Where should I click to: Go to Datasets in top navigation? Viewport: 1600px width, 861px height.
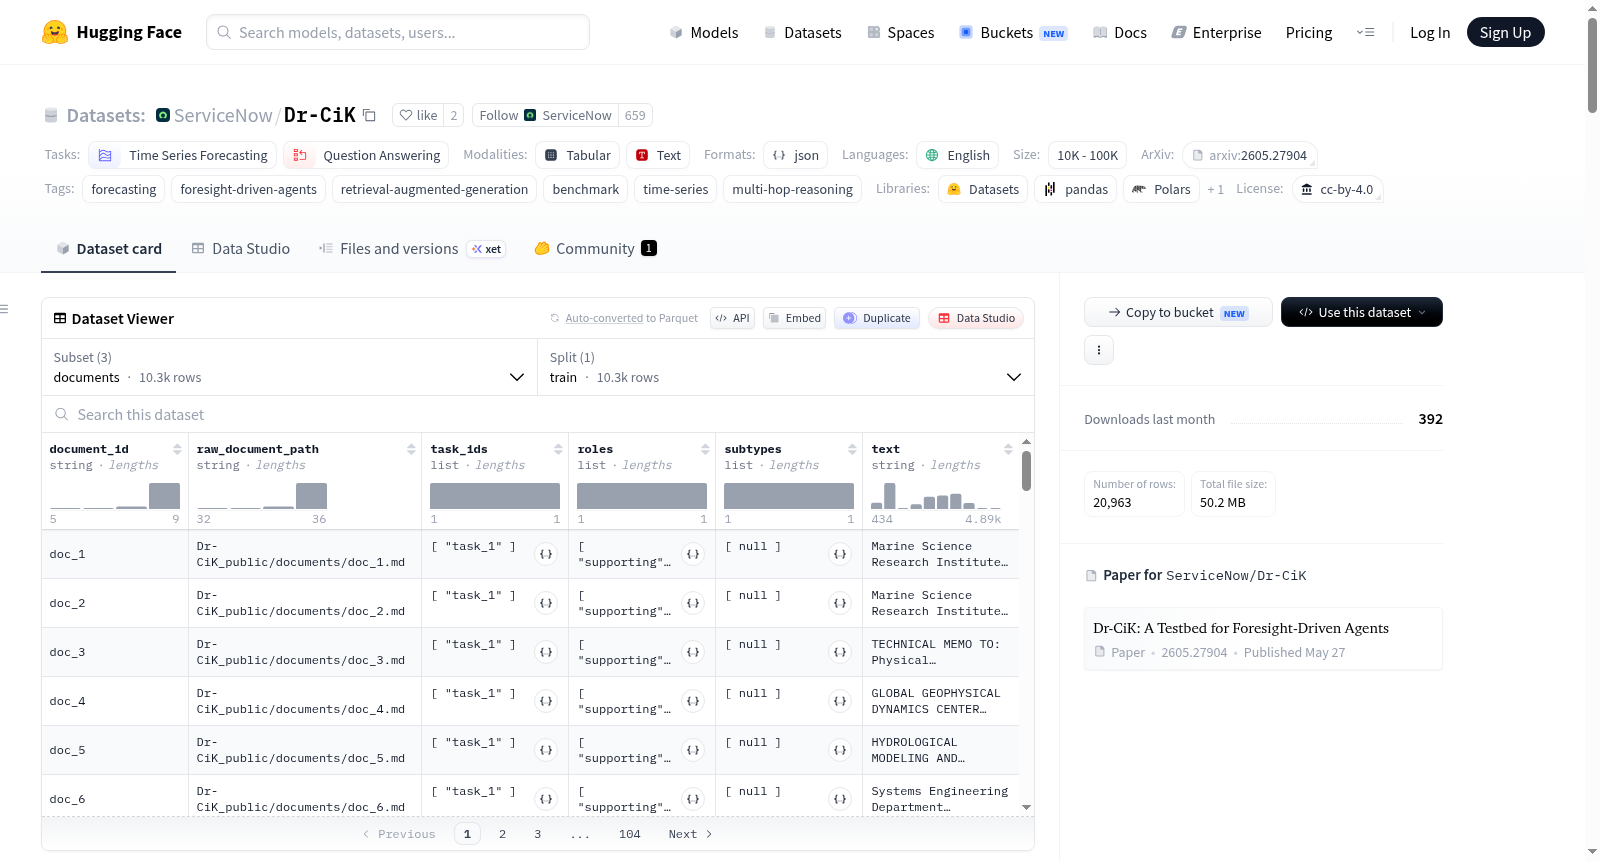coord(802,32)
